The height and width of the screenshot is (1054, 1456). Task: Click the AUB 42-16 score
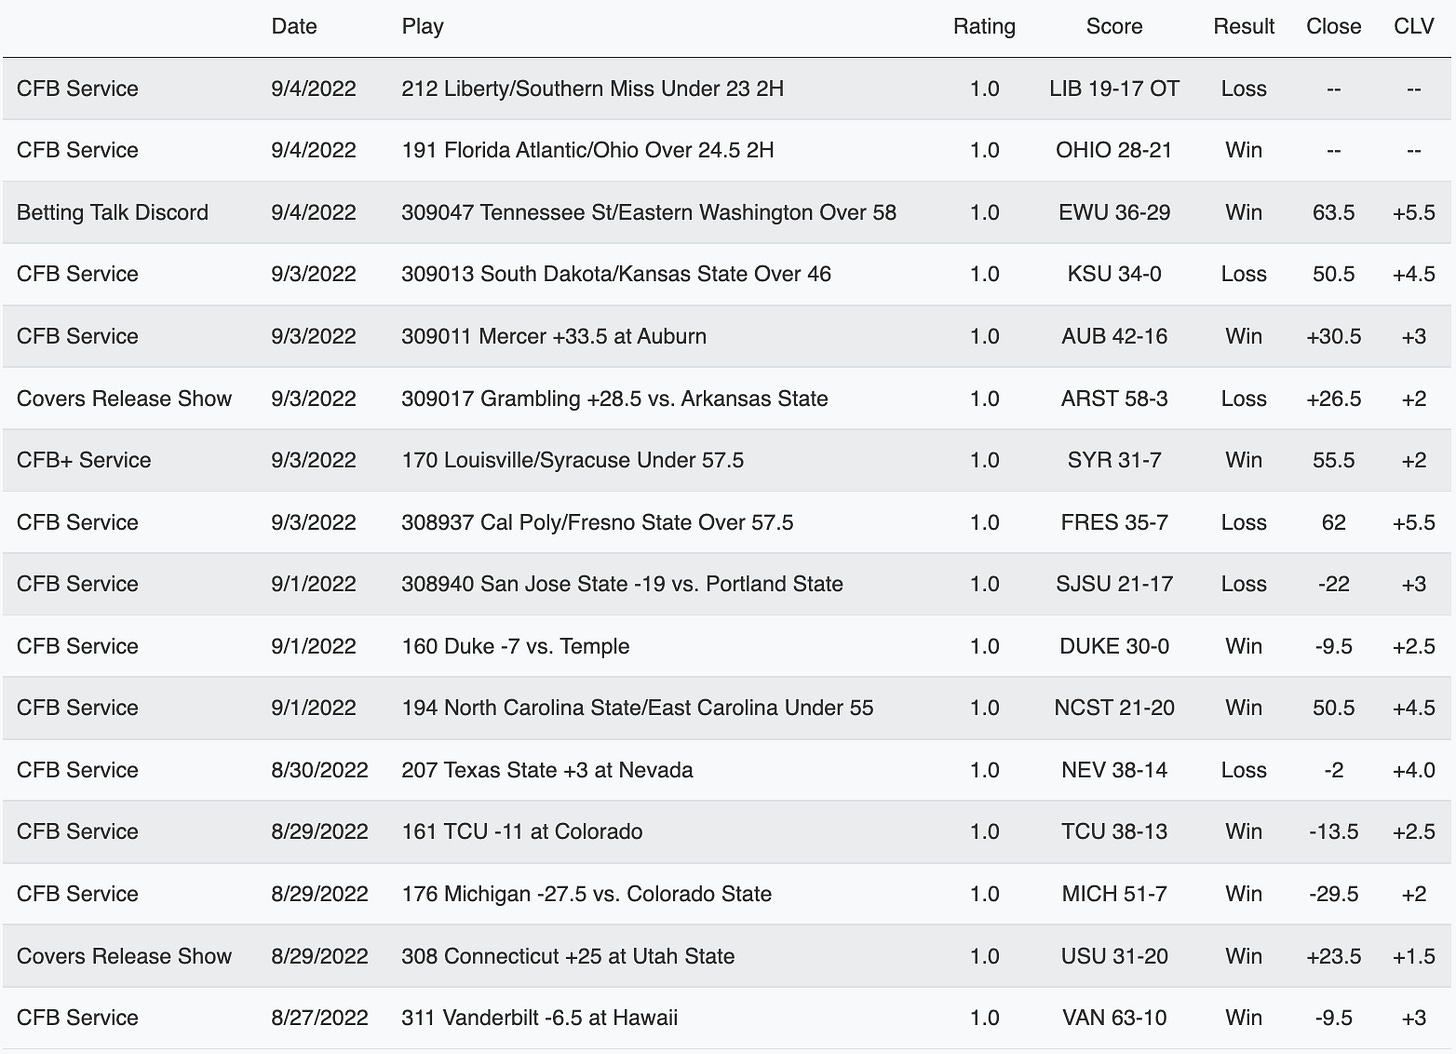pos(1114,337)
